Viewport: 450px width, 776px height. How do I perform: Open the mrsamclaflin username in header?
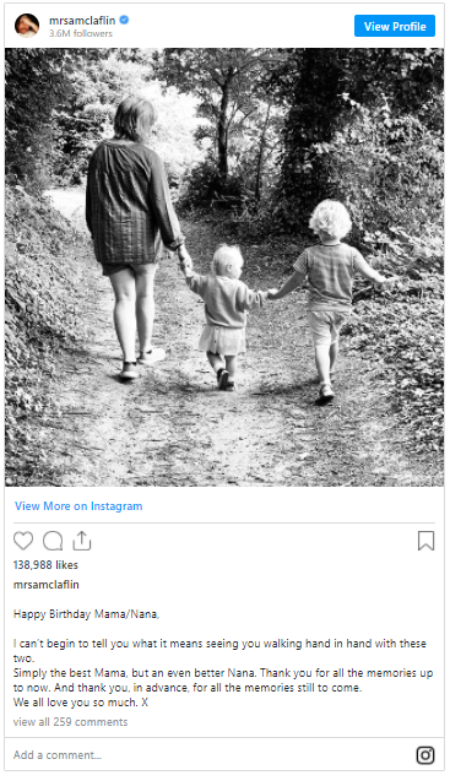pyautogui.click(x=82, y=20)
